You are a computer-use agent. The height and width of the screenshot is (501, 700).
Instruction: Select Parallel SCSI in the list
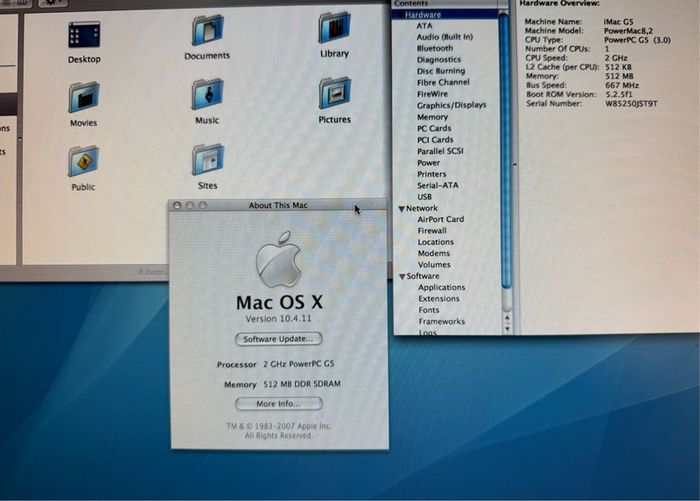(x=440, y=151)
